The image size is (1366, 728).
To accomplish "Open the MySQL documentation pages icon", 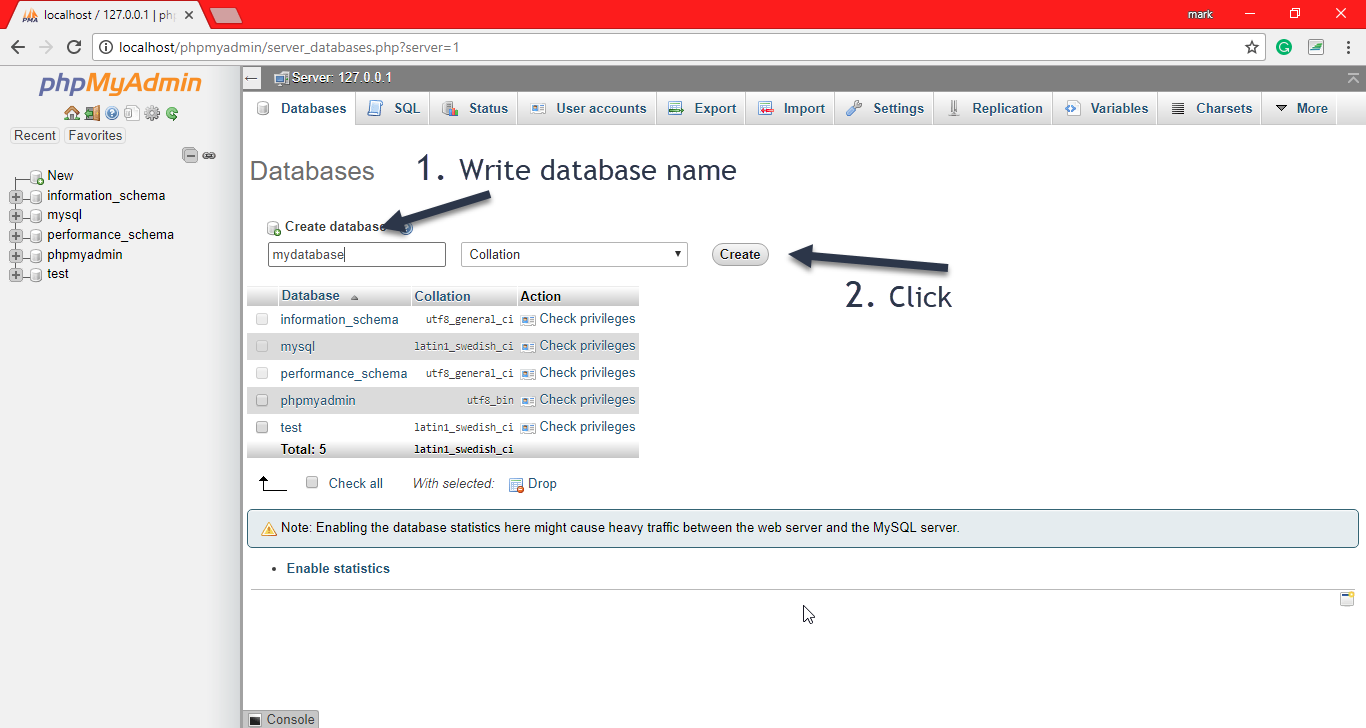I will (131, 113).
